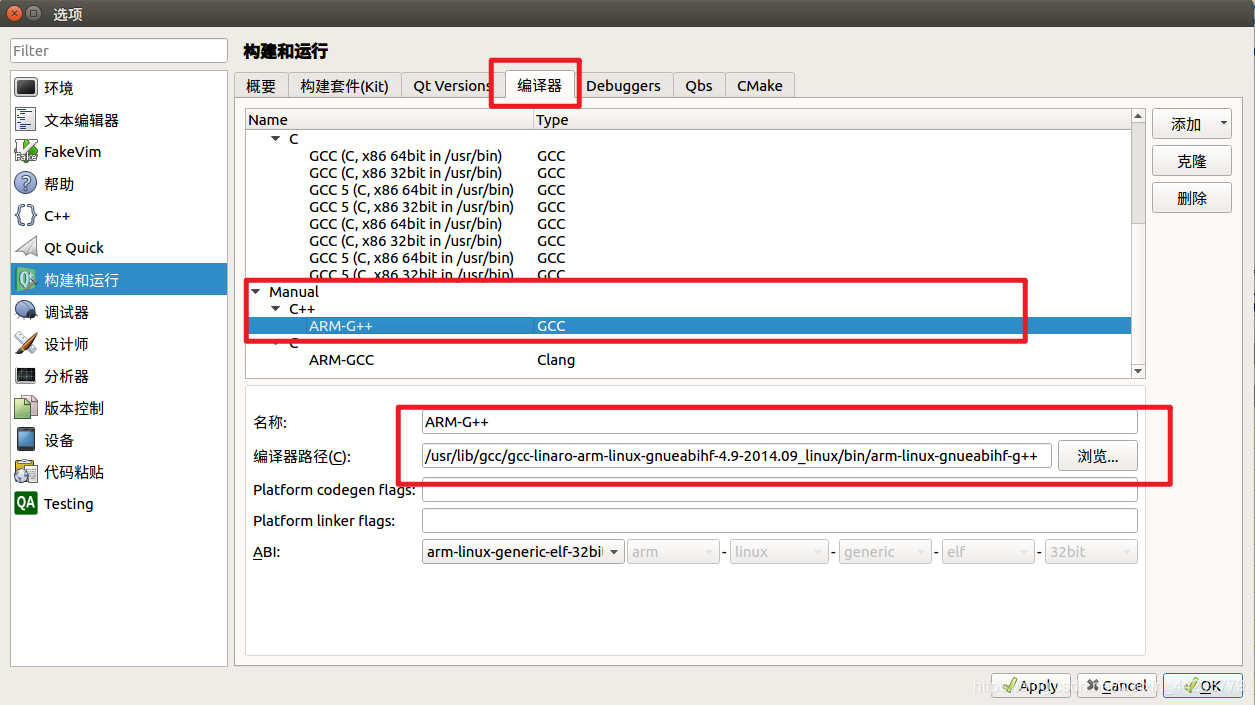Viewport: 1255px width, 705px height.
Task: Click the 浏览... browse button
Action: (x=1098, y=456)
